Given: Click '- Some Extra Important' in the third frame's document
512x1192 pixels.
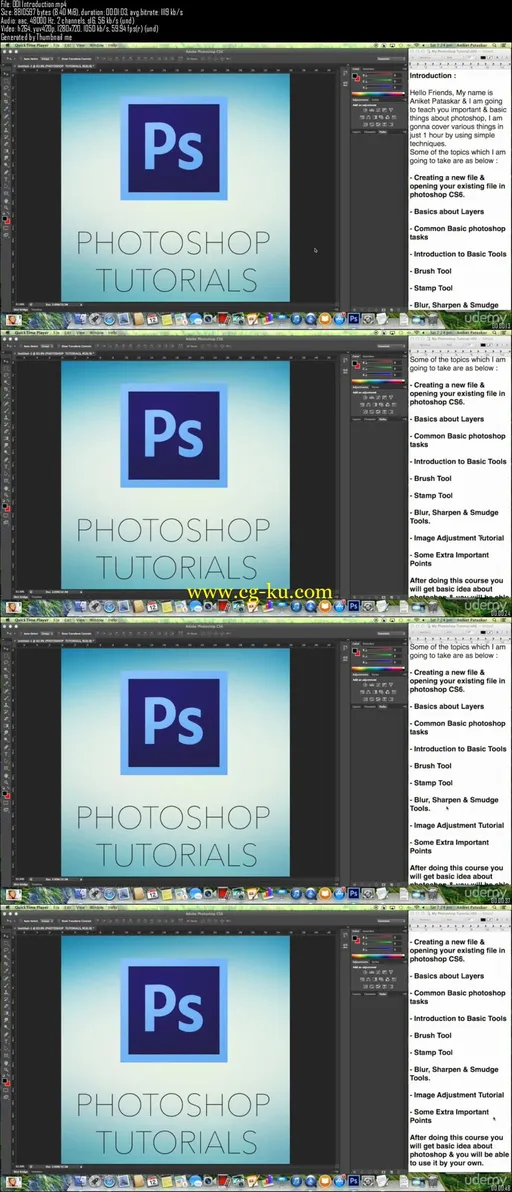Looking at the screenshot, I should tap(450, 842).
